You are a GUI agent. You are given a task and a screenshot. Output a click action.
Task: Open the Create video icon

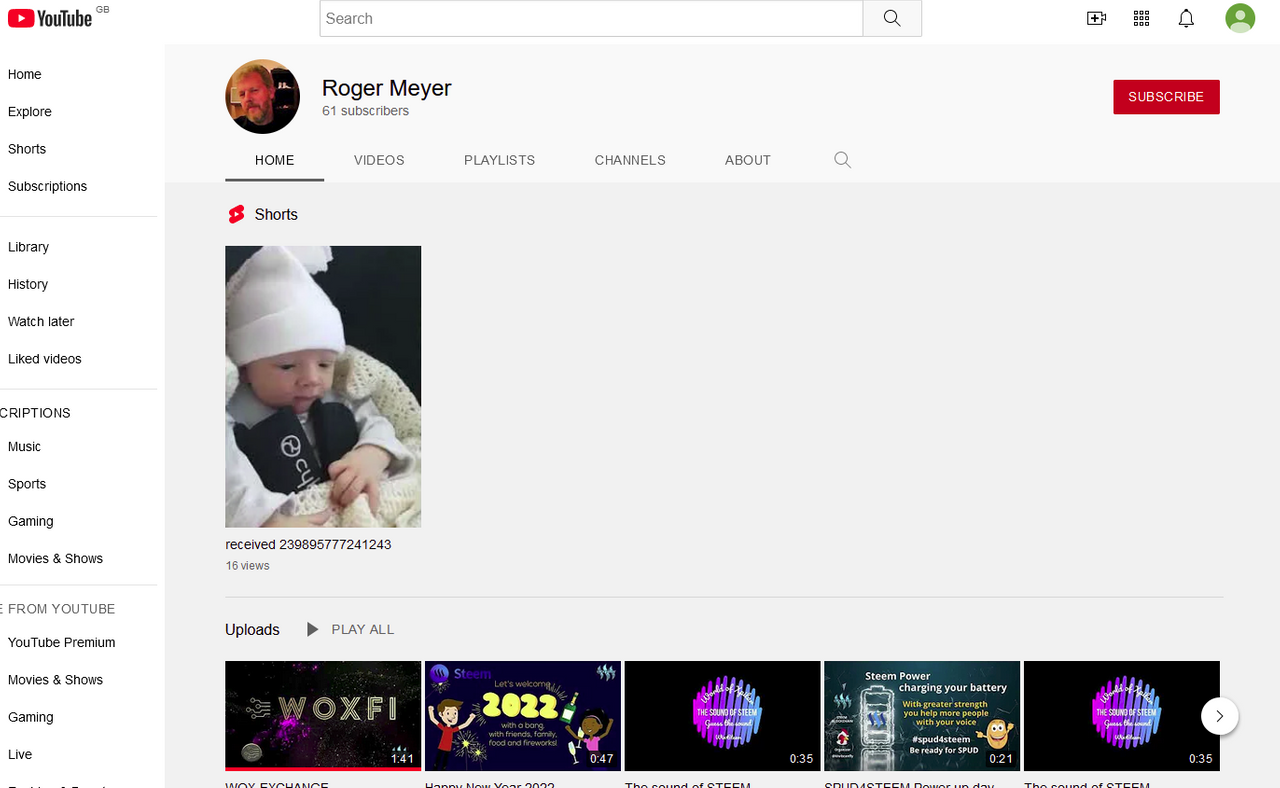tap(1096, 18)
